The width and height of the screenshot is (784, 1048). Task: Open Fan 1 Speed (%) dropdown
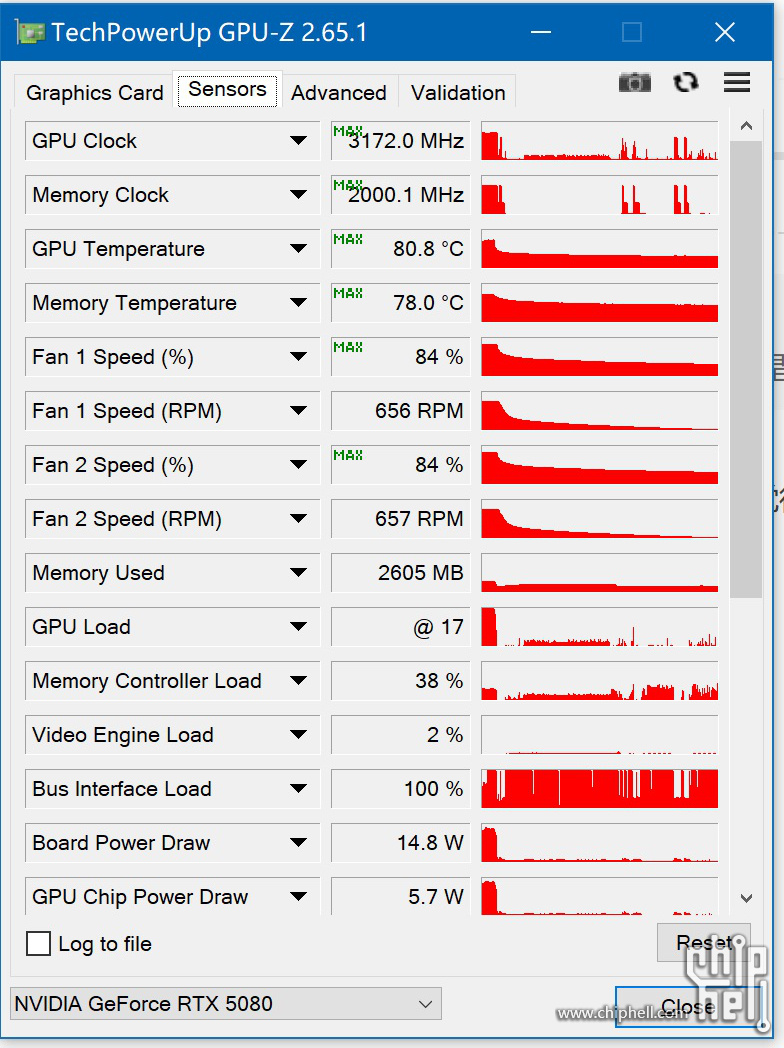(x=298, y=356)
